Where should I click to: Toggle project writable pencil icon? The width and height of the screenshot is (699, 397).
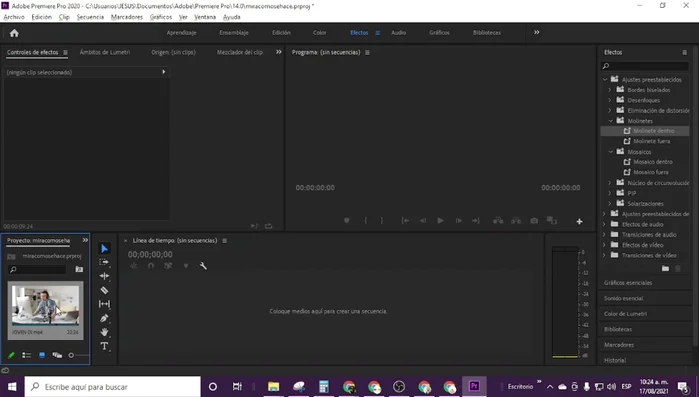click(11, 355)
